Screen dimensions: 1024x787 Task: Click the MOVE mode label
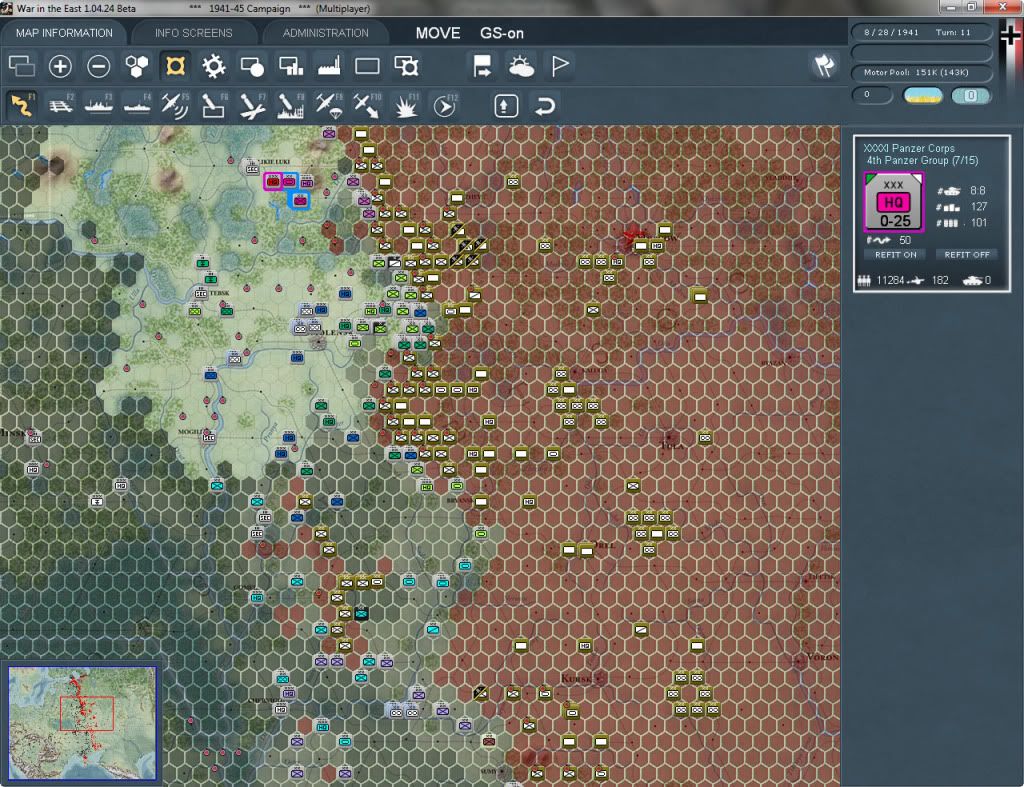(x=438, y=33)
